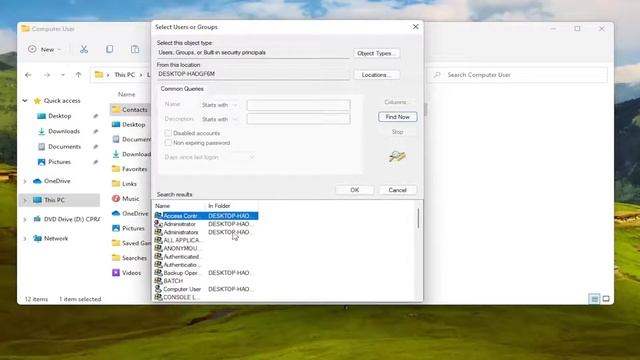Image resolution: width=640 pixels, height=360 pixels.
Task: Click the Paste icon in File Explorer toolbar
Action: (135, 49)
